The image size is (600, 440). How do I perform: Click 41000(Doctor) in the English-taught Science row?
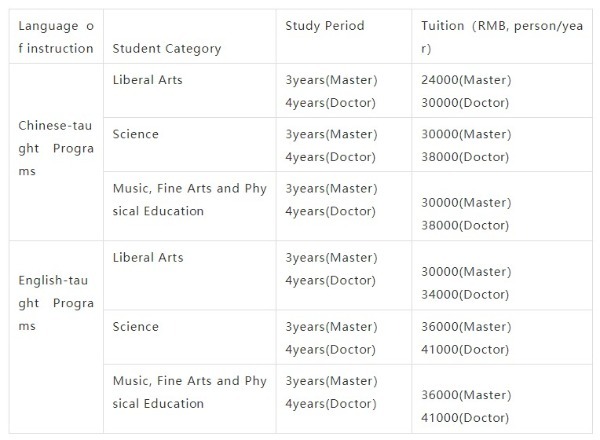pos(466,350)
